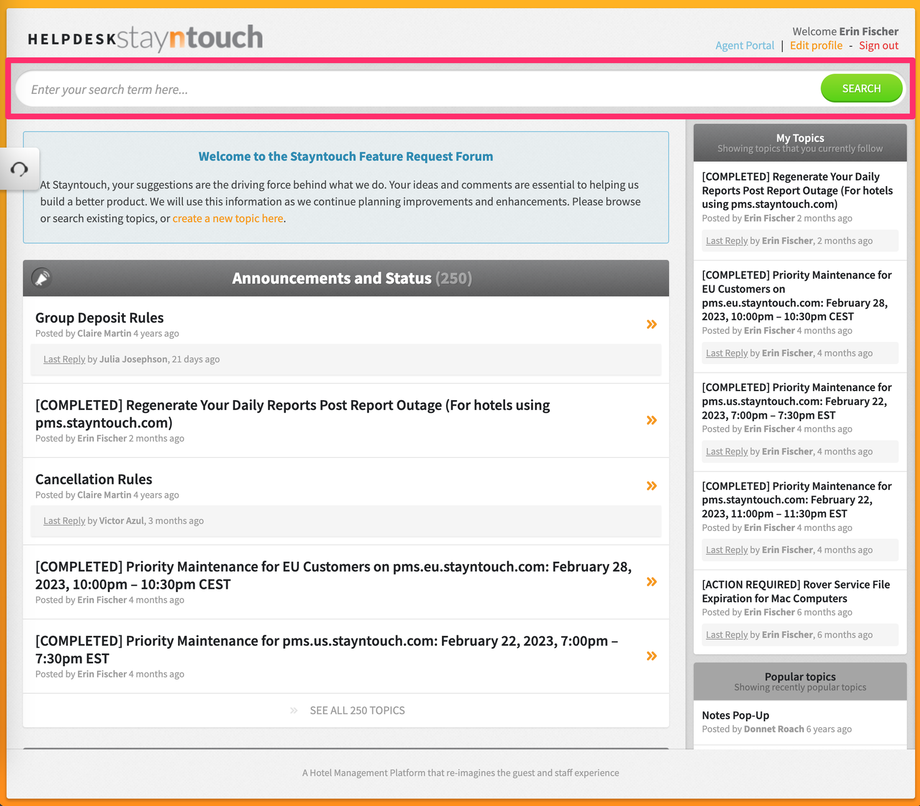
Task: Open Last Reply under Rover Service File topic
Action: pyautogui.click(x=726, y=635)
